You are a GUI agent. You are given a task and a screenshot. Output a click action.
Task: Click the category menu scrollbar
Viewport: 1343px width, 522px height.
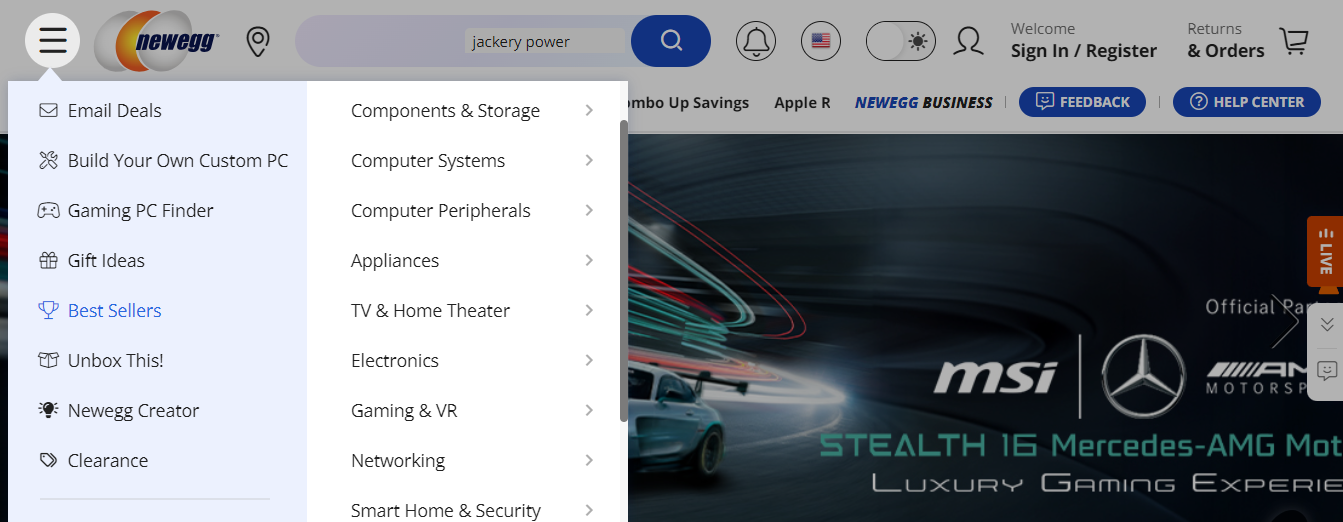pos(624,271)
